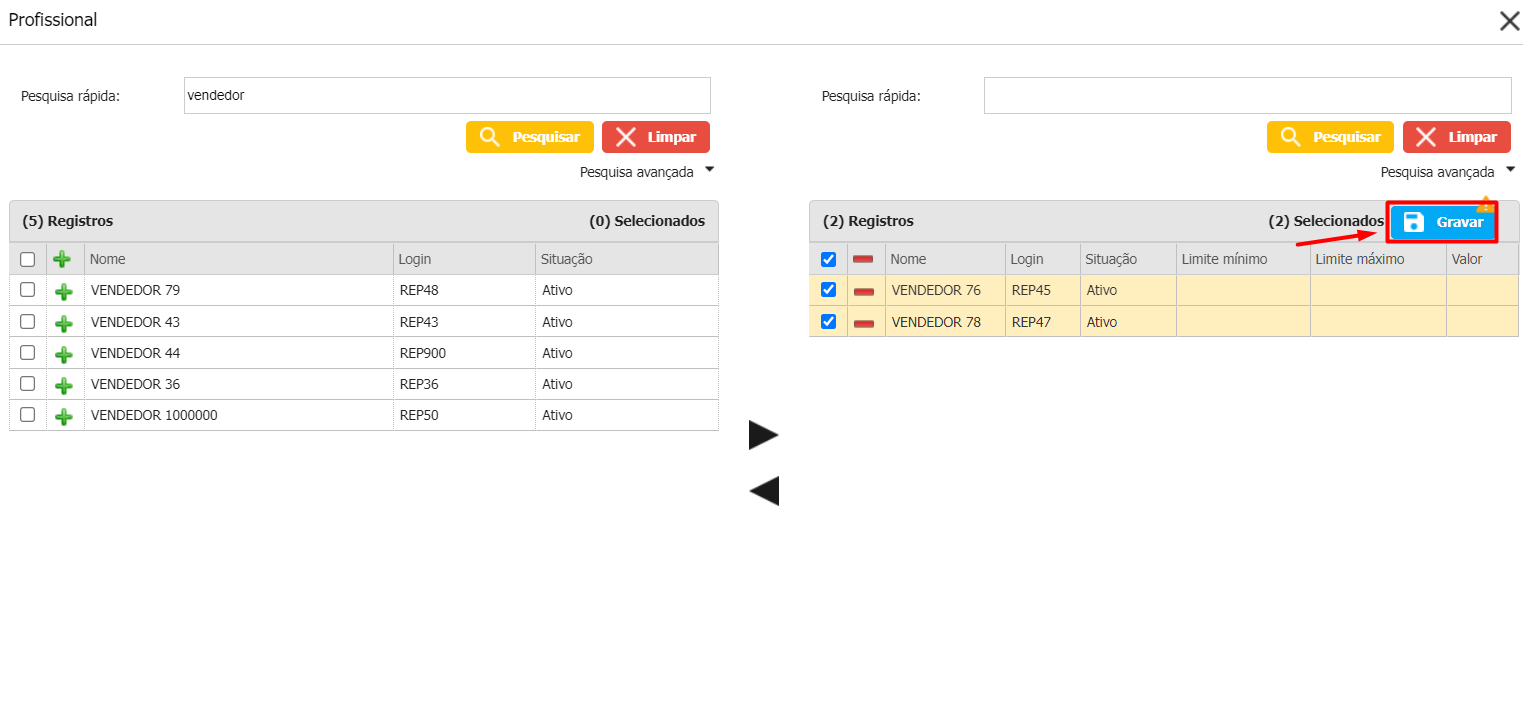Click the Valor column header

[1482, 259]
